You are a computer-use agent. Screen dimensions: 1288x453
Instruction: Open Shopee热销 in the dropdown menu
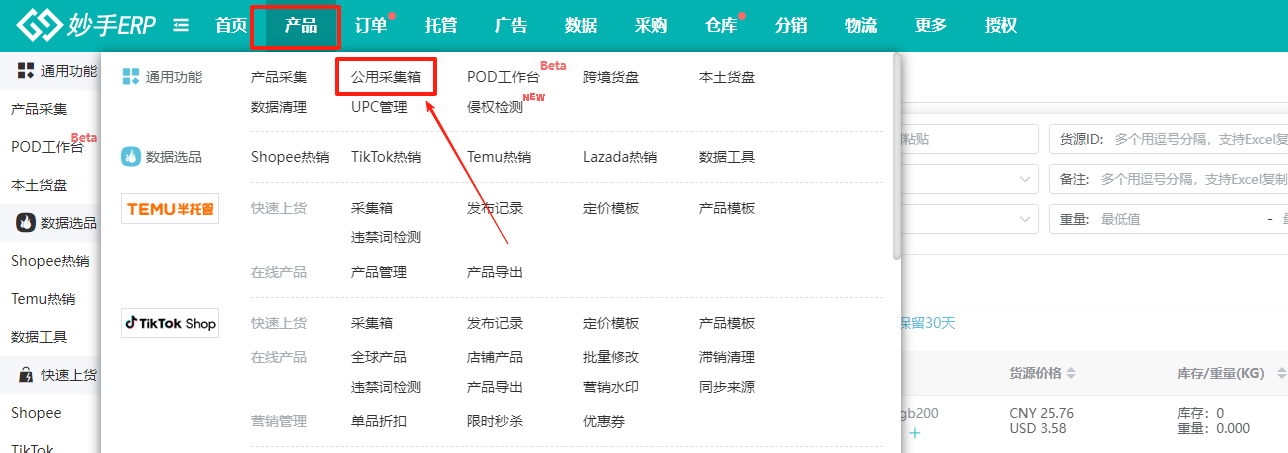click(x=290, y=157)
